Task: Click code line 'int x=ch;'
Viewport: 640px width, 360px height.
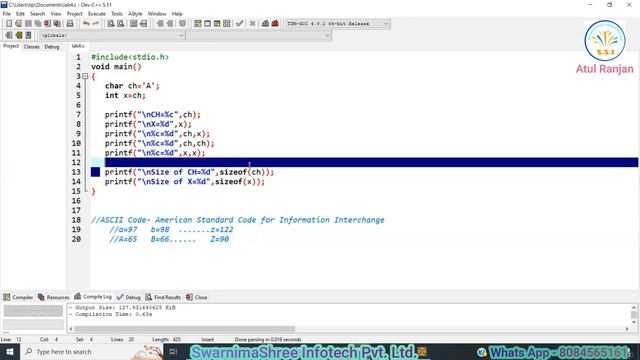Action: tap(125, 96)
